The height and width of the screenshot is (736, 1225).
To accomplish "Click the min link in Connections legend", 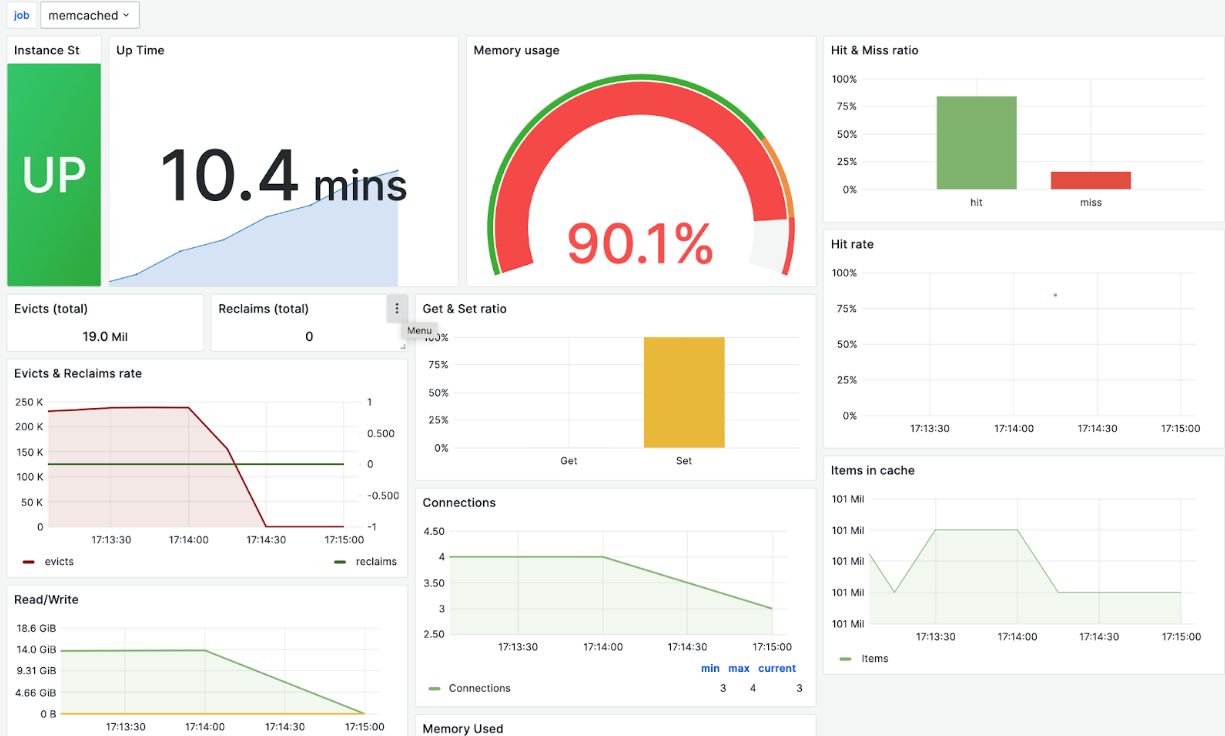I will click(x=711, y=668).
